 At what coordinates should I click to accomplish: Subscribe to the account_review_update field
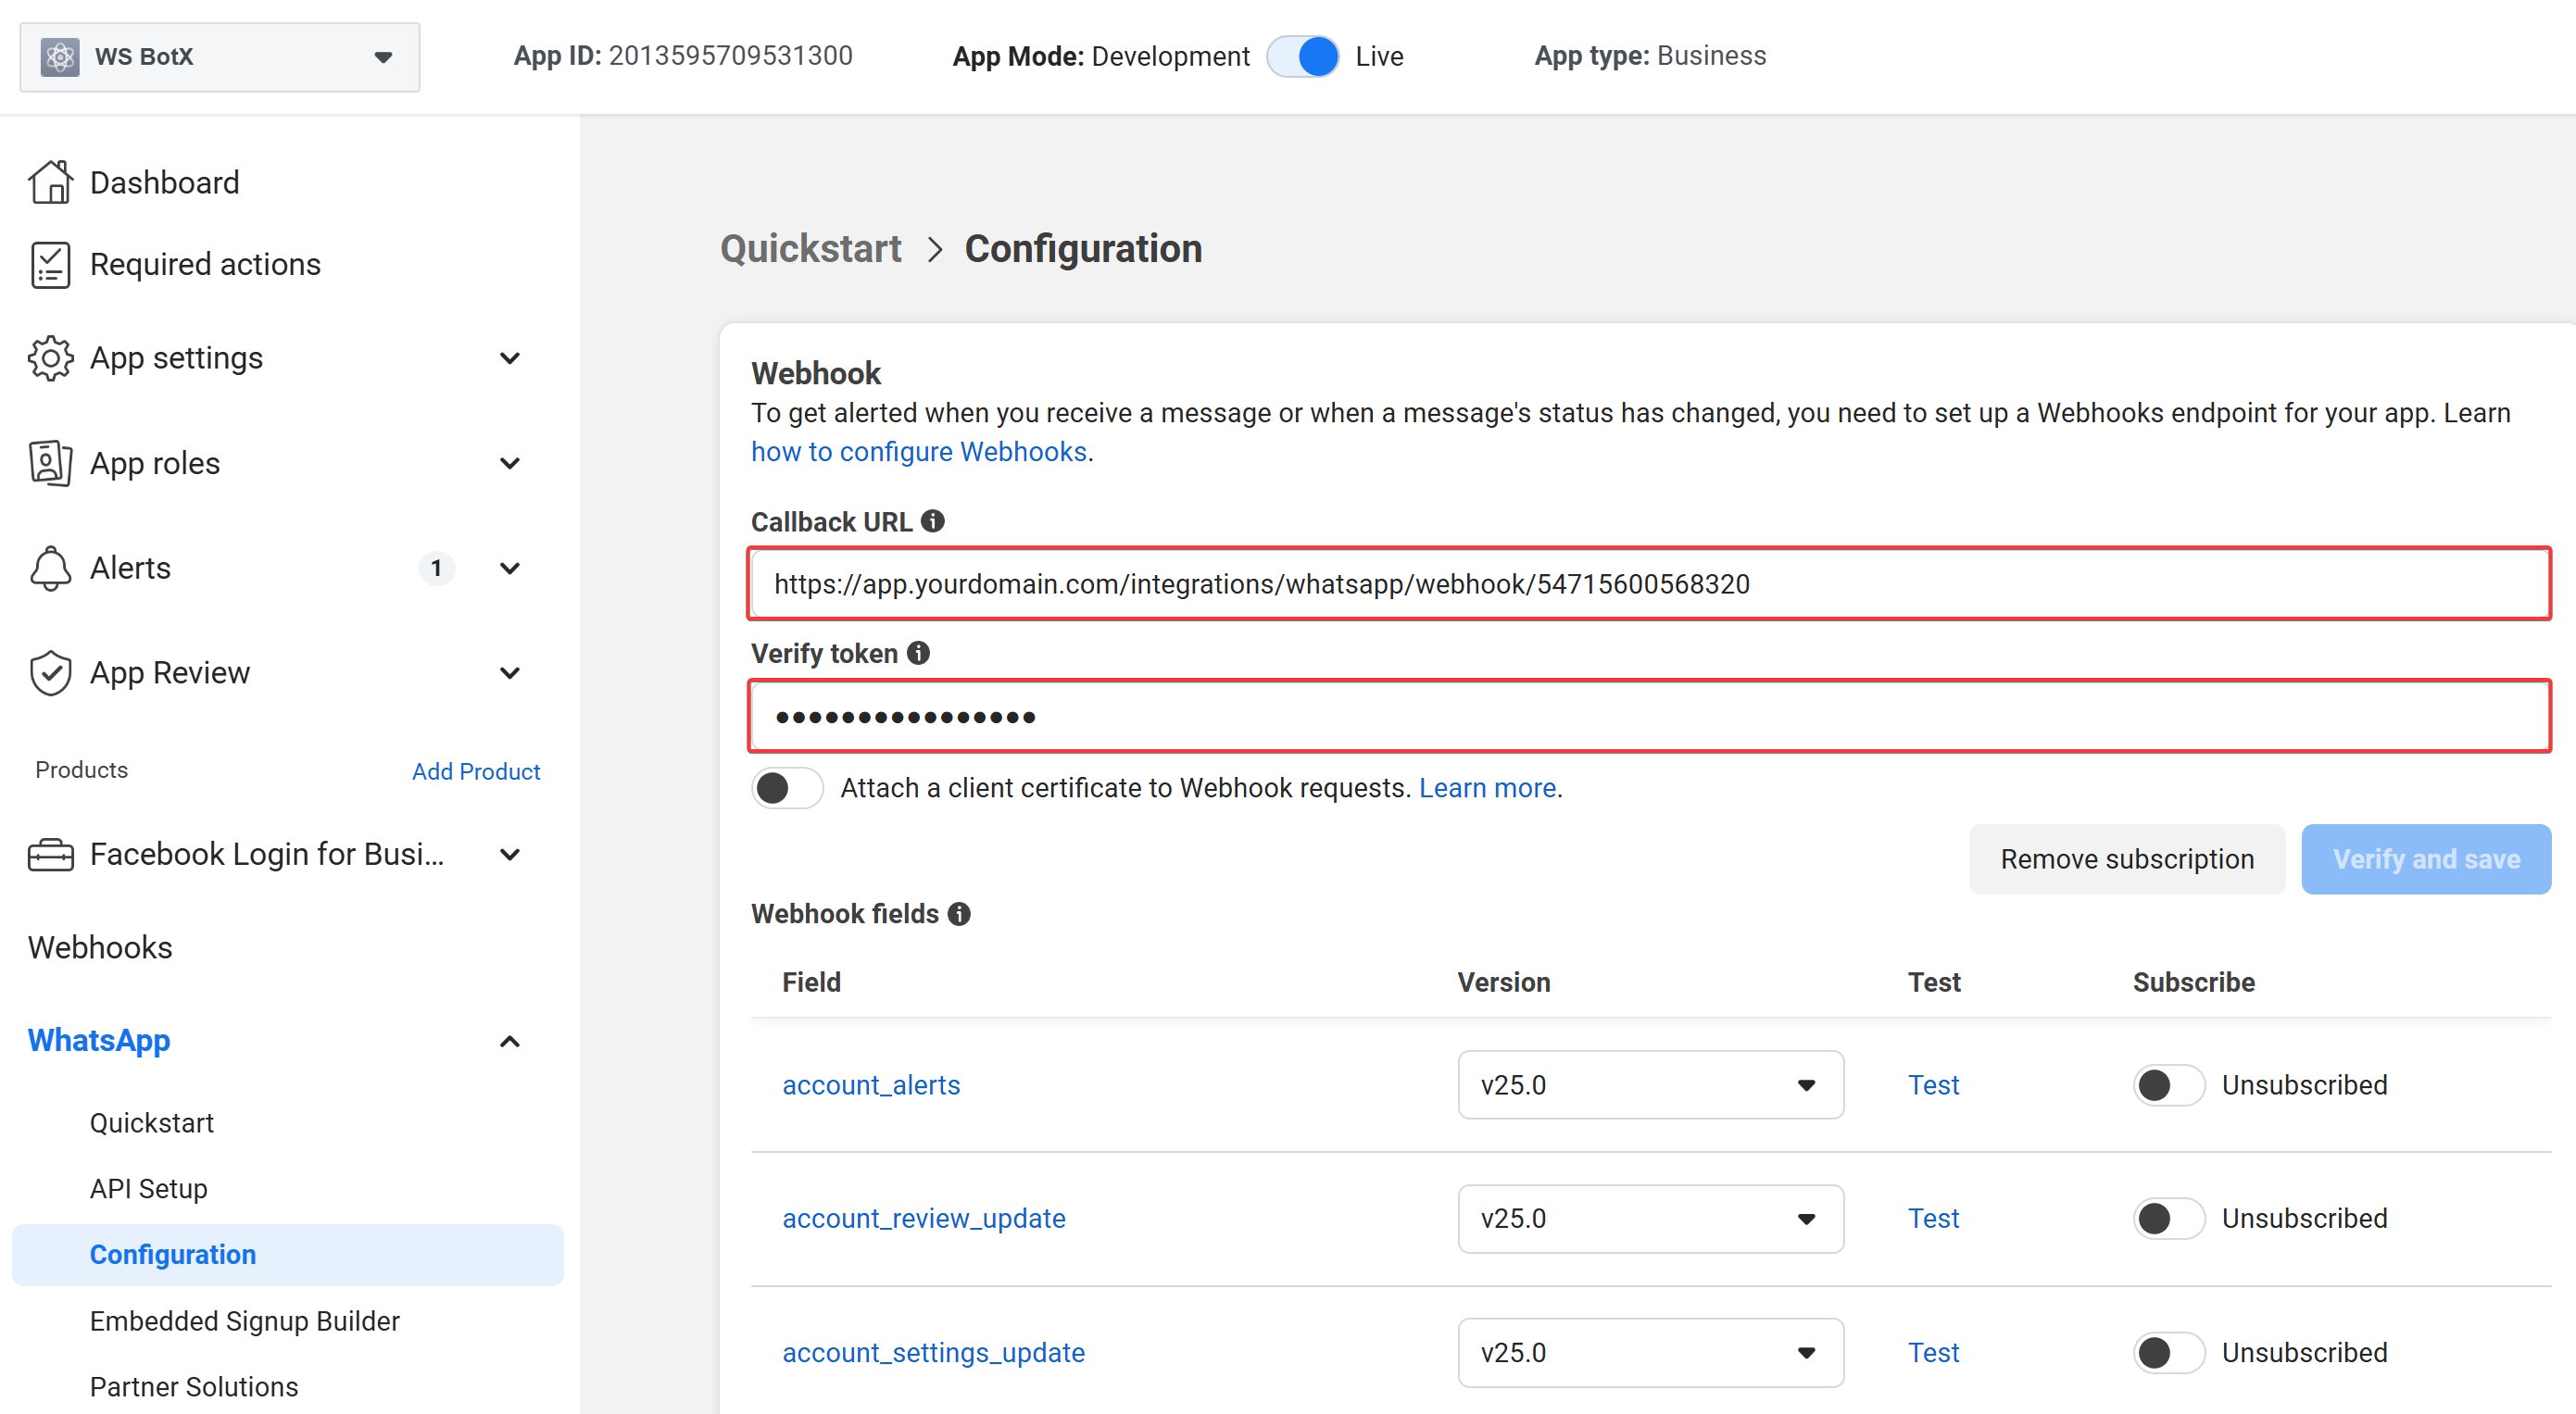[2168, 1219]
